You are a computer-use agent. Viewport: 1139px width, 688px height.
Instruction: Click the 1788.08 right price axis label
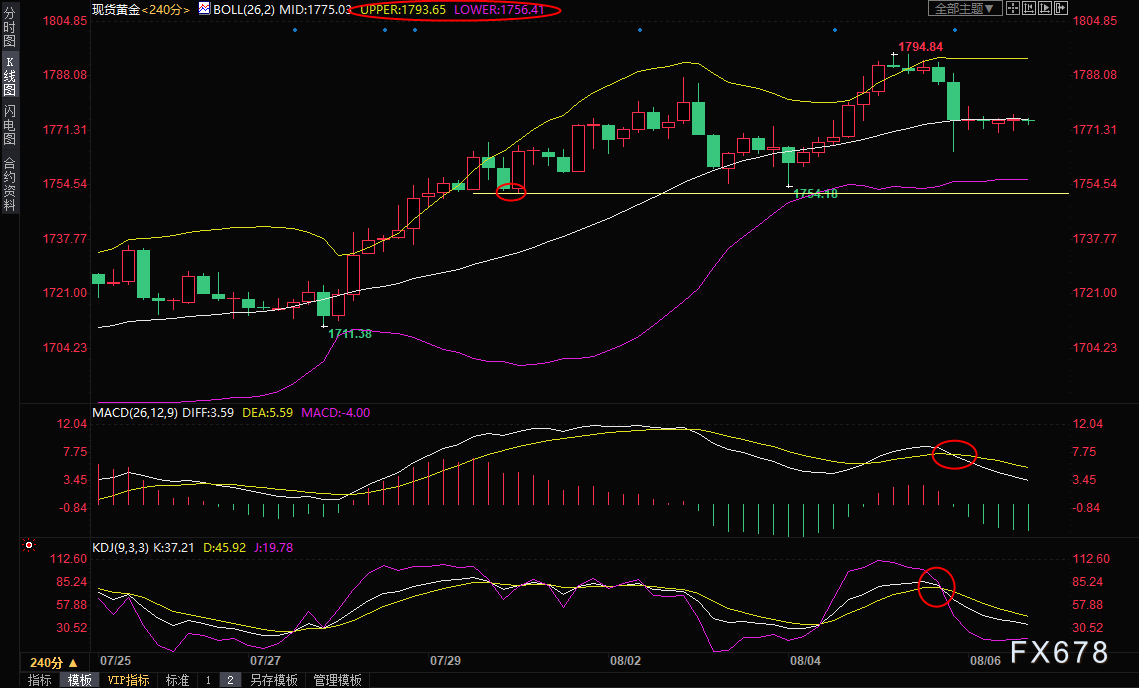pos(1095,75)
